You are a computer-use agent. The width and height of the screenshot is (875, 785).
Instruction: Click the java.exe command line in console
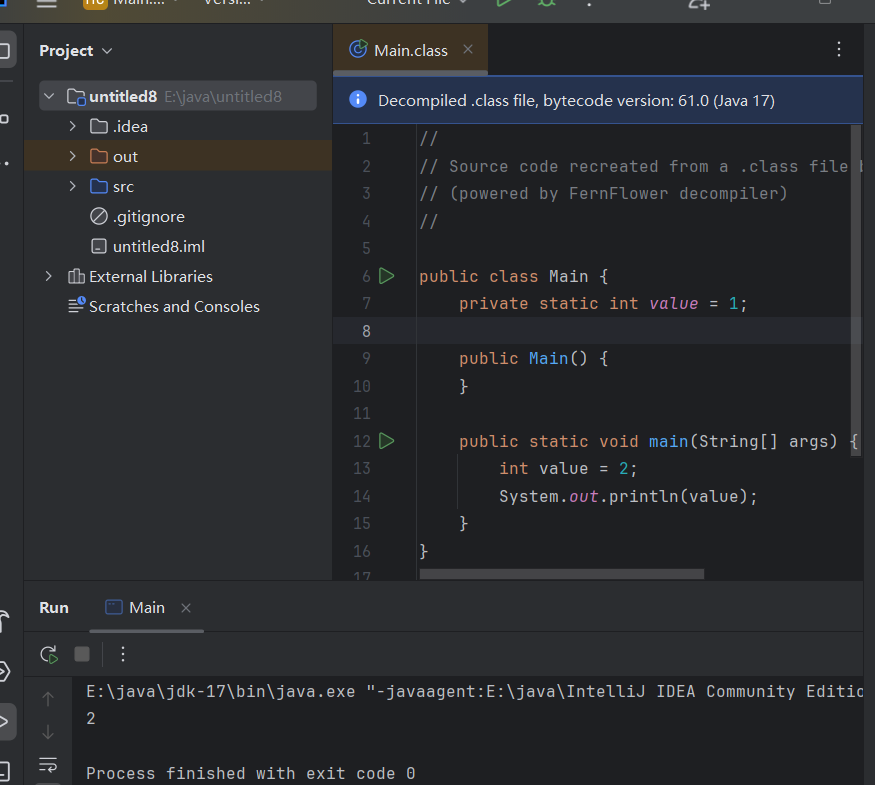[474, 691]
